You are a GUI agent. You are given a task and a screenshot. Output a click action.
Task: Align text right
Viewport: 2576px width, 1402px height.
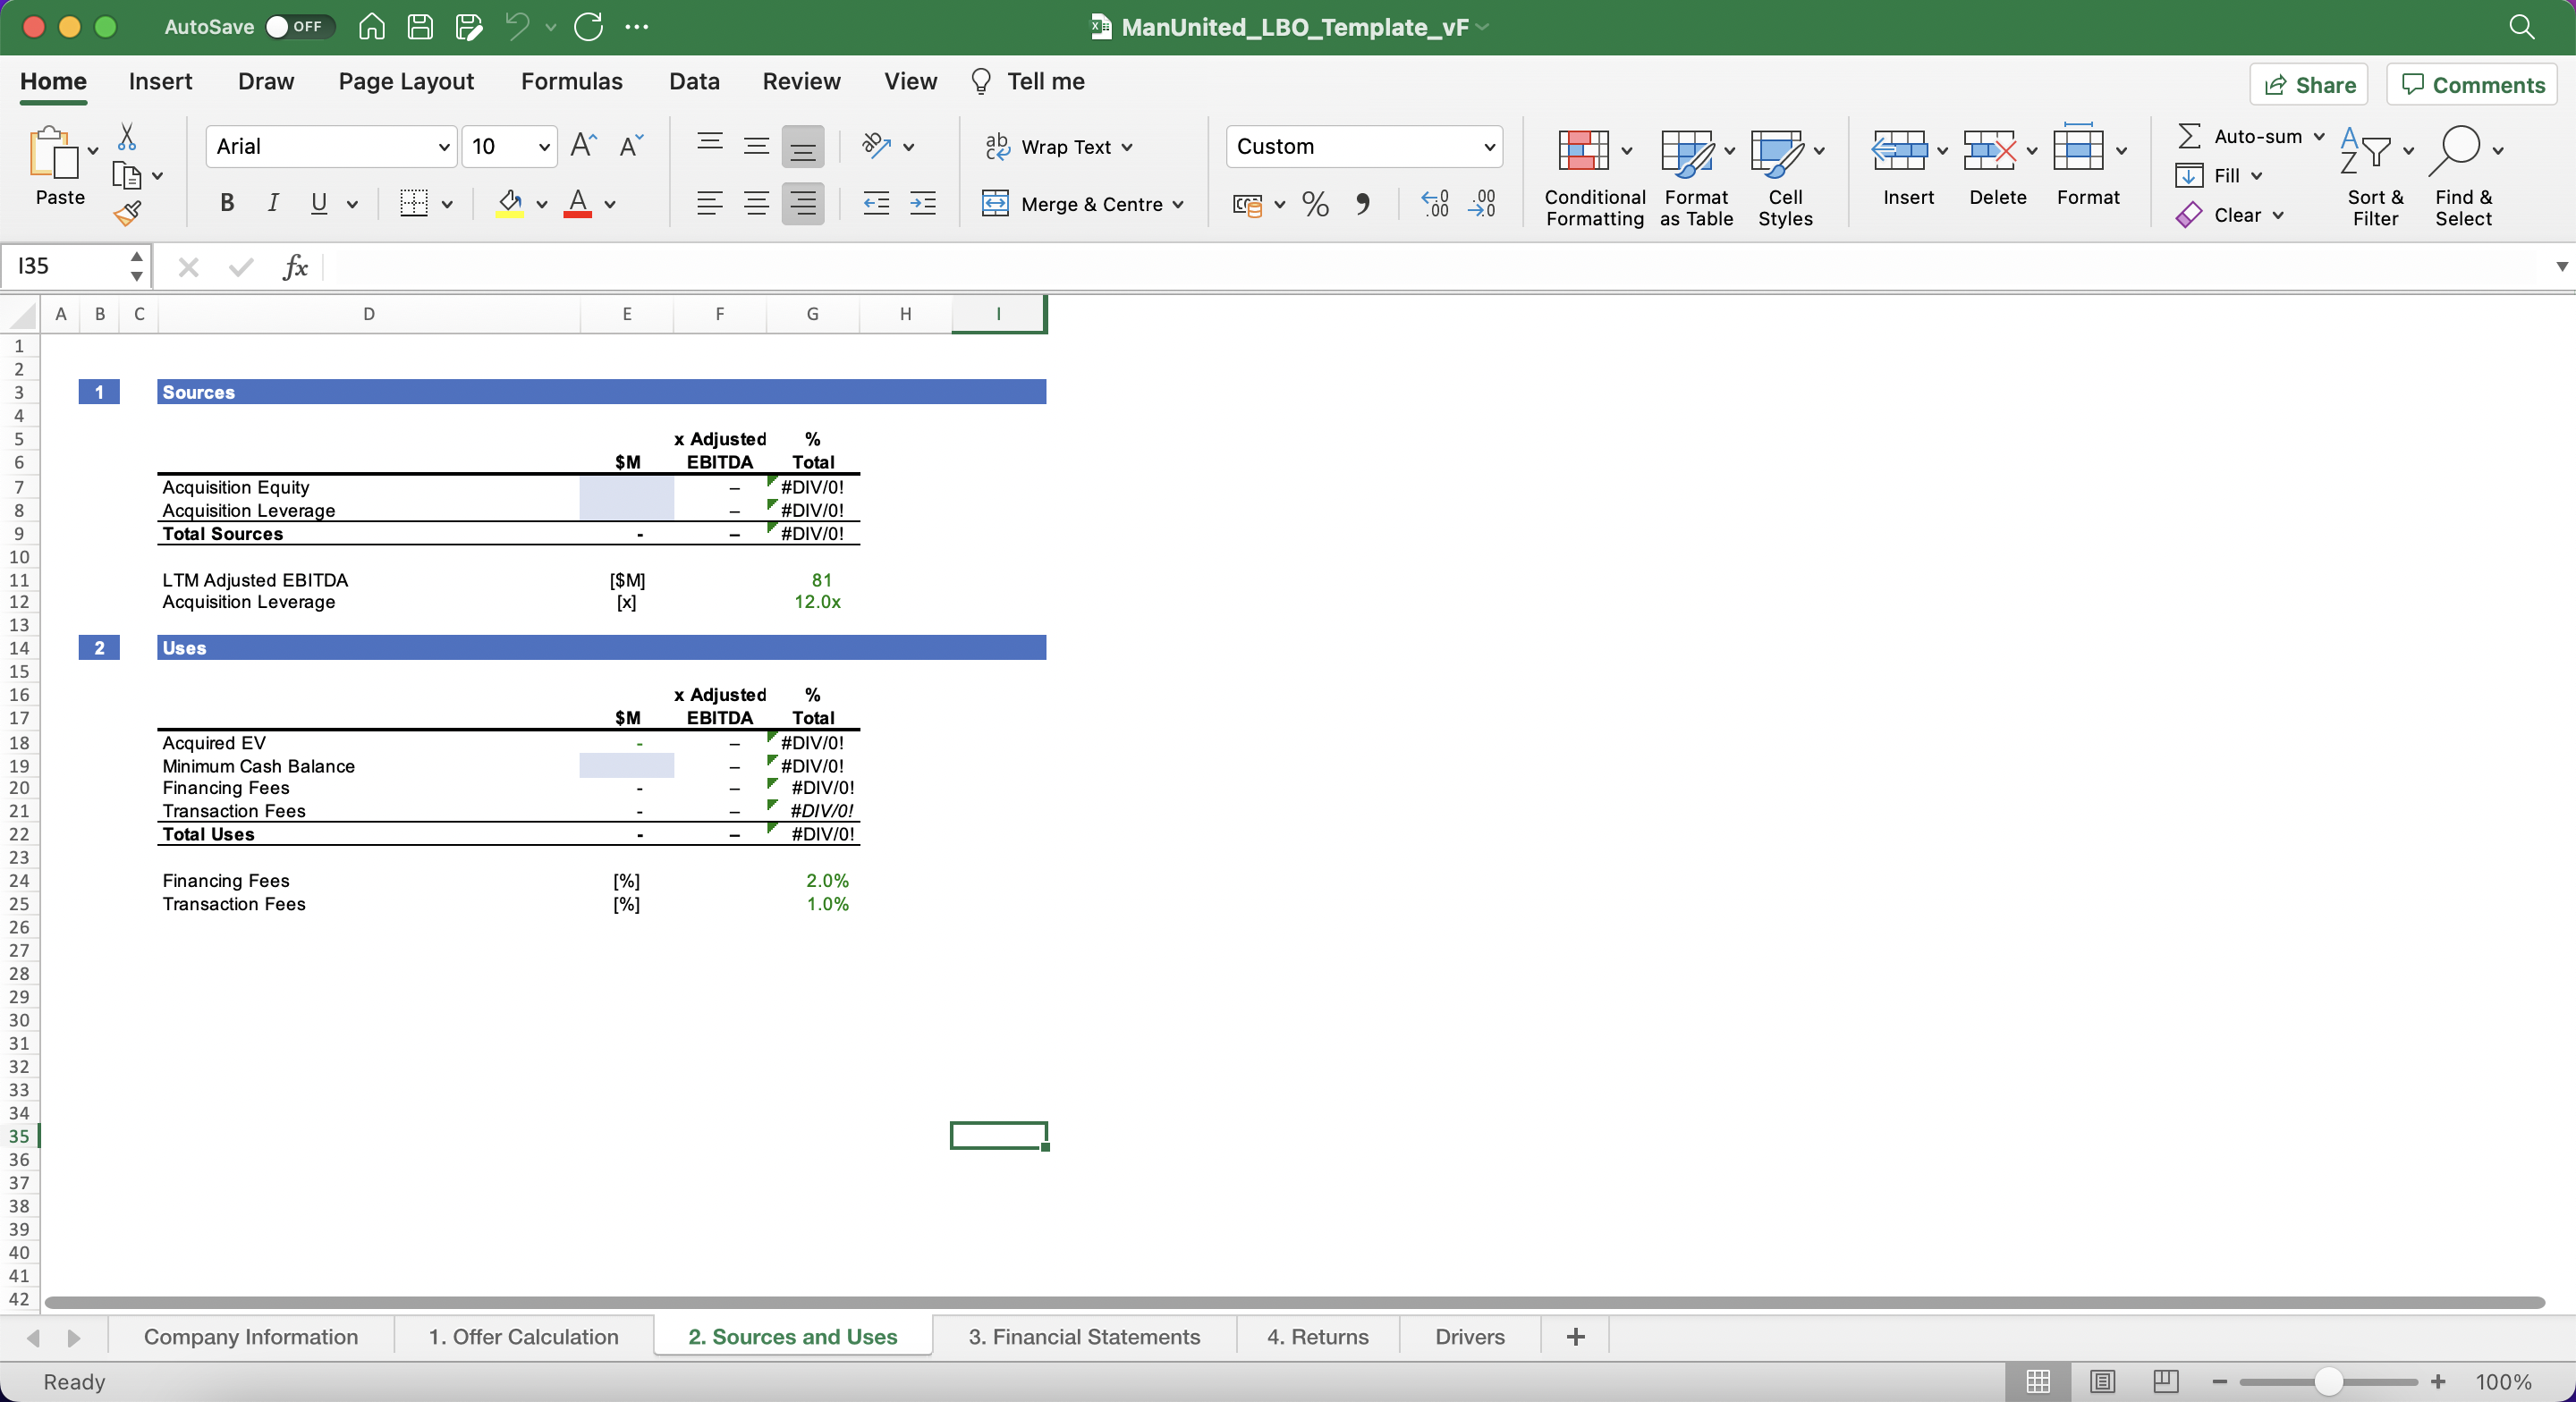click(x=803, y=204)
